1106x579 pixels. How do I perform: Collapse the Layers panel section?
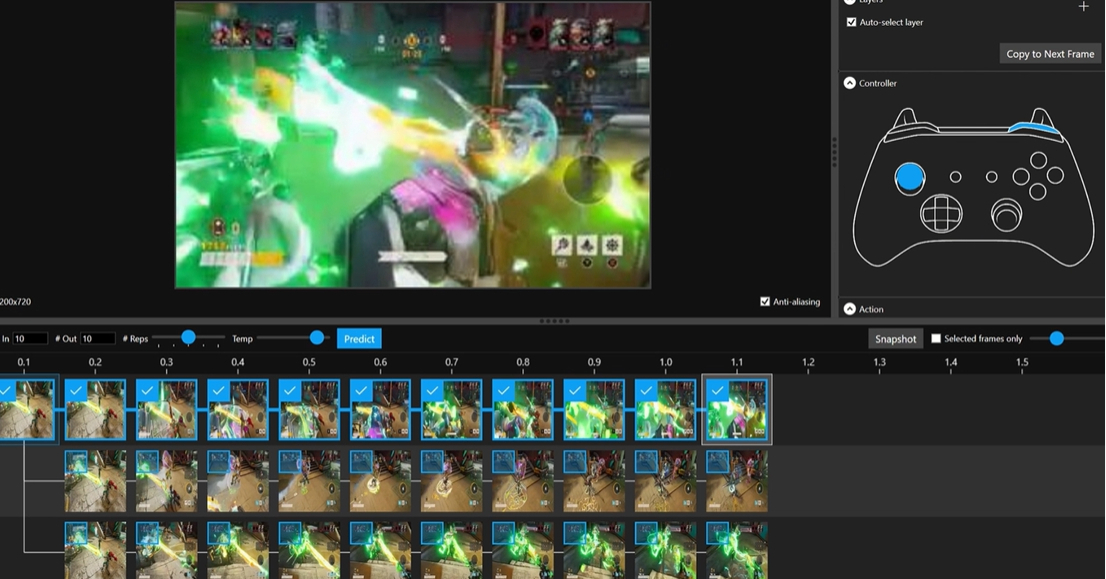(x=850, y=2)
